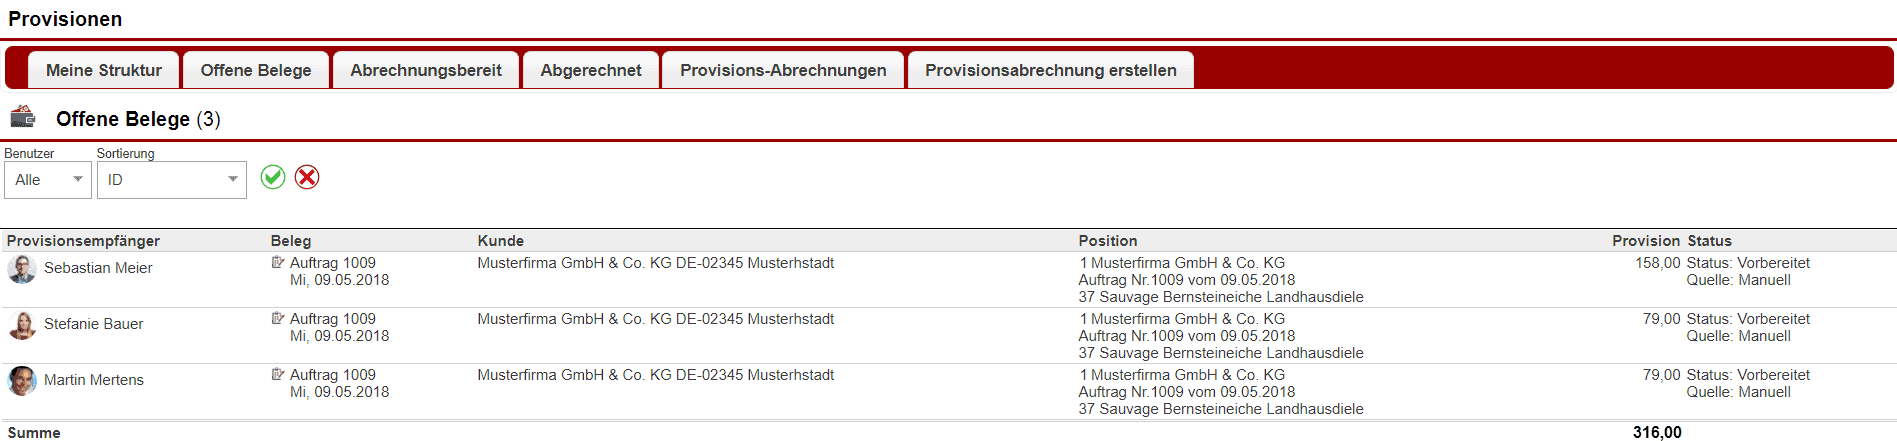Image resolution: width=1897 pixels, height=441 pixels.
Task: Click Martin Mertens' avatar picture
Action: click(x=22, y=381)
